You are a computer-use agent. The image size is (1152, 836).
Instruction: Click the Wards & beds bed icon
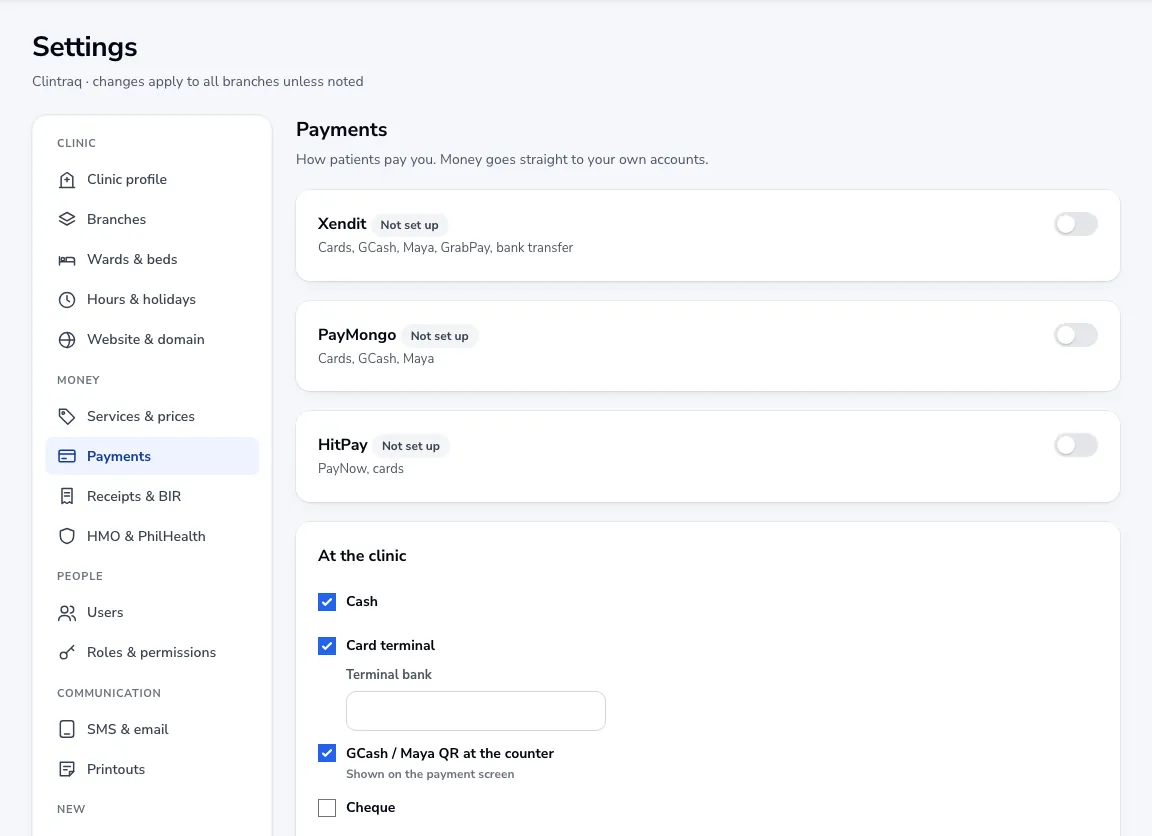click(x=67, y=259)
